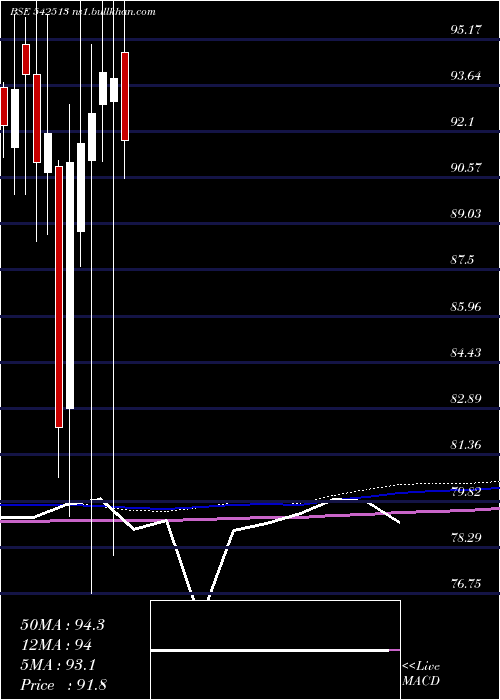Image resolution: width=500 pixels, height=700 pixels.
Task: Click the 93.64 price axis label
Action: click(x=467, y=76)
